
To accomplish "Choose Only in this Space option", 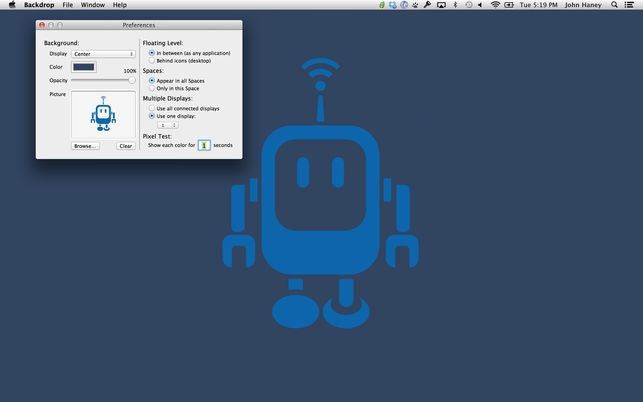I will pos(152,88).
